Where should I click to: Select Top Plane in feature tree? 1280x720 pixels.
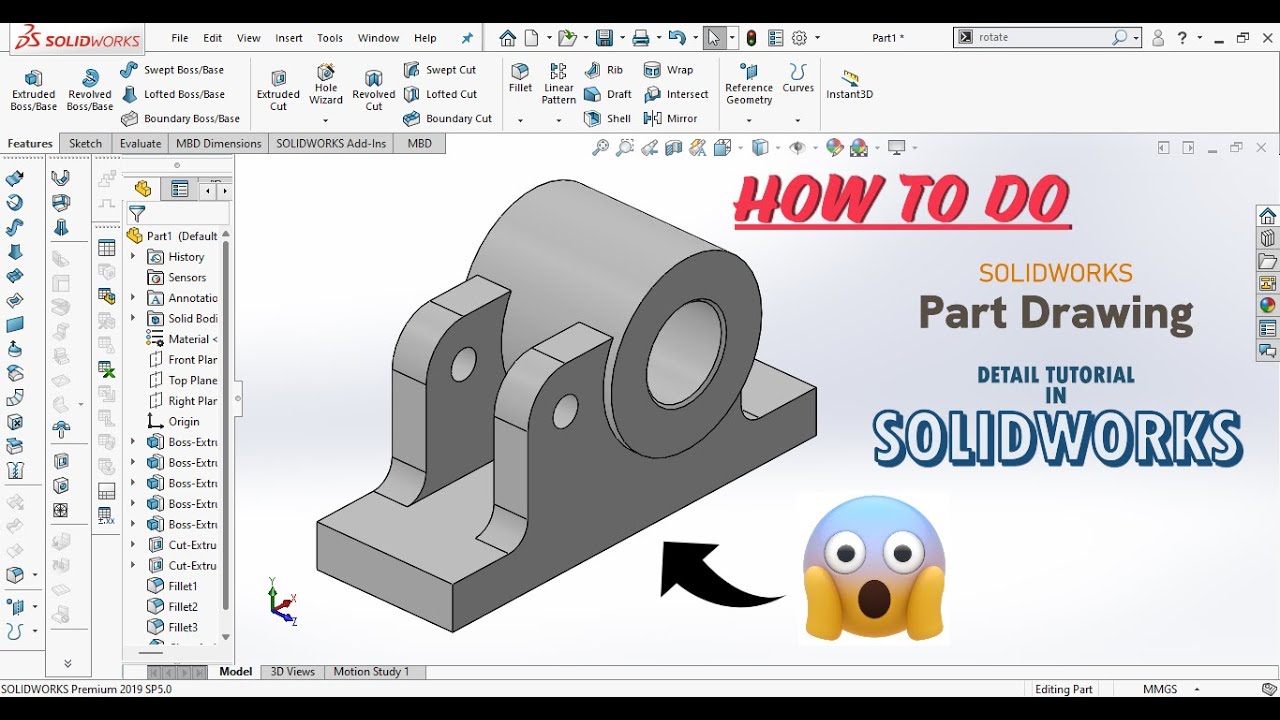(x=182, y=380)
